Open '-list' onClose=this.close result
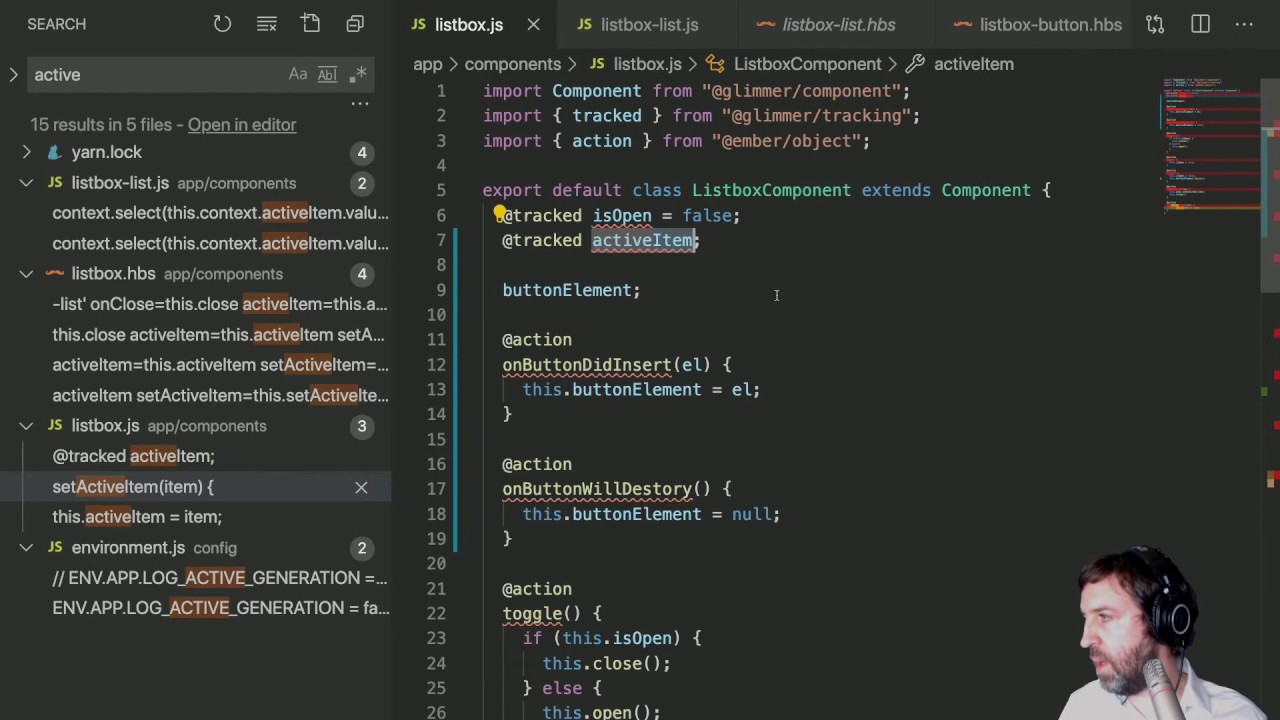Viewport: 1280px width, 720px height. coord(220,304)
